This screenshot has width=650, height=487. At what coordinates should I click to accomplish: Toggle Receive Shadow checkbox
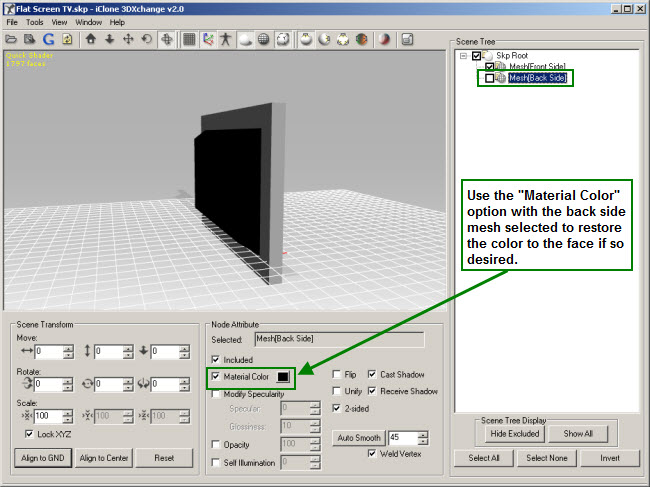pyautogui.click(x=372, y=391)
